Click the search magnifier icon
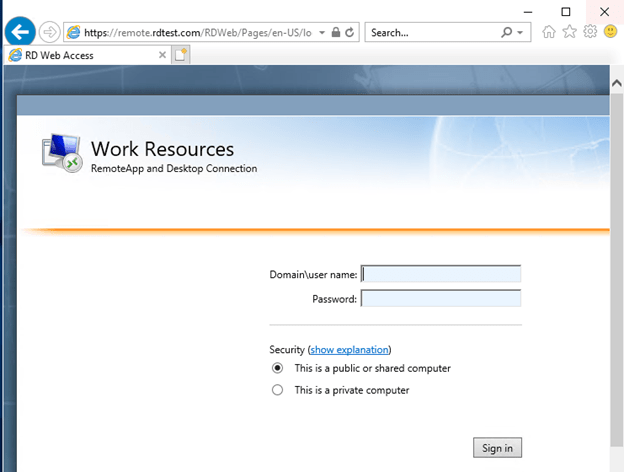 pos(507,32)
